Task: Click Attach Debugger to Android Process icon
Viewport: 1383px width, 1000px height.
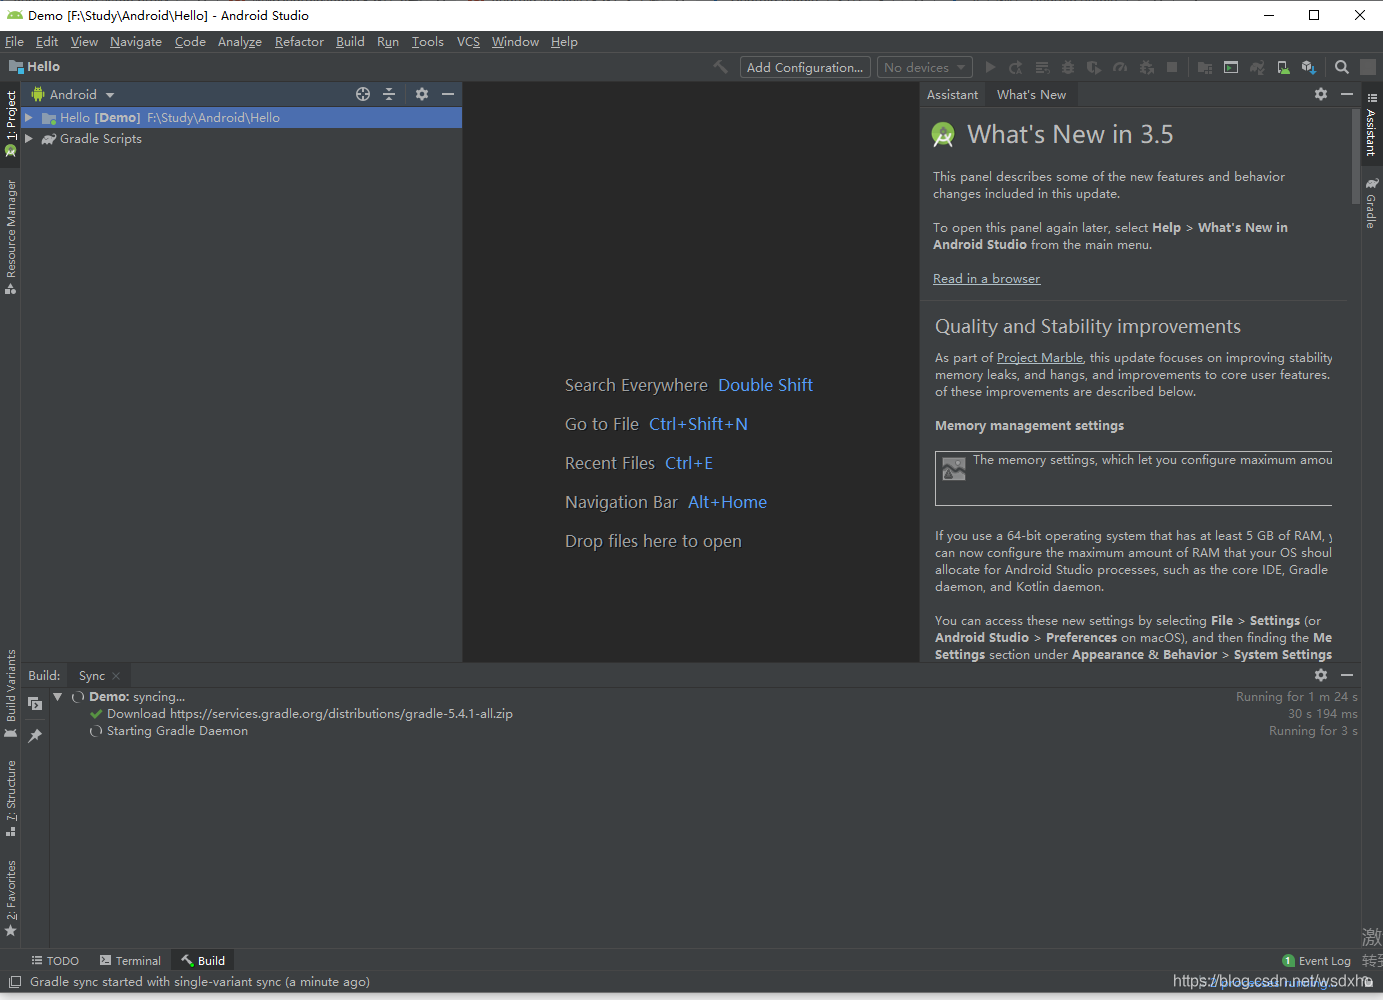Action: pos(1146,67)
